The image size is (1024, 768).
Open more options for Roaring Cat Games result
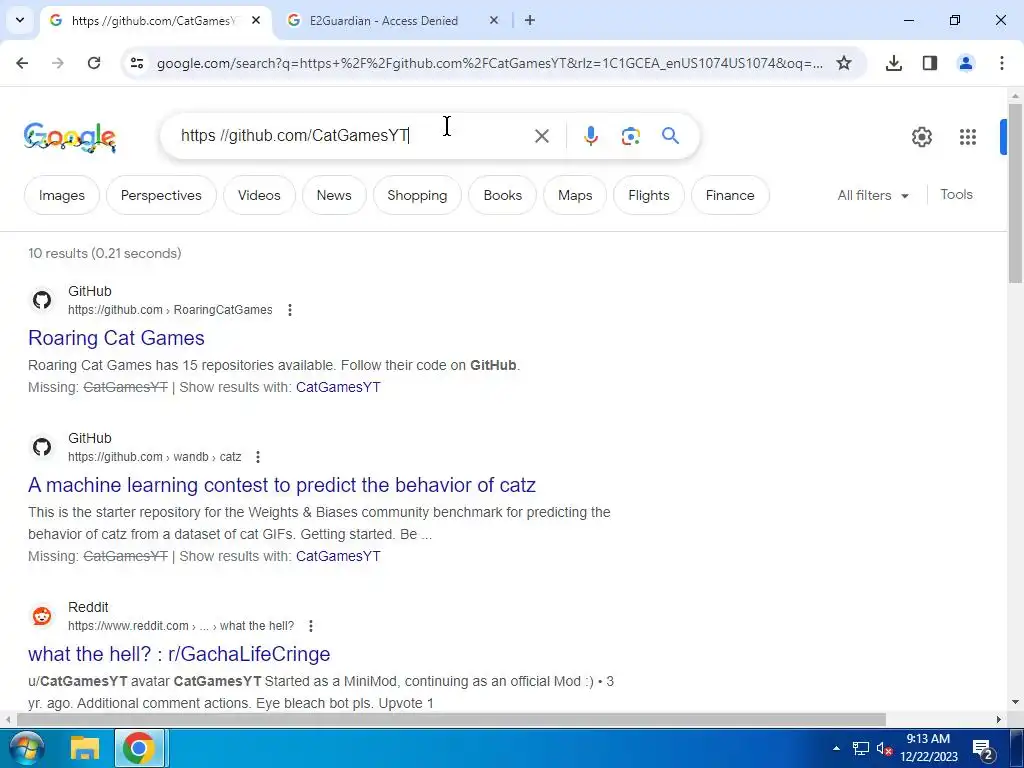(x=290, y=310)
